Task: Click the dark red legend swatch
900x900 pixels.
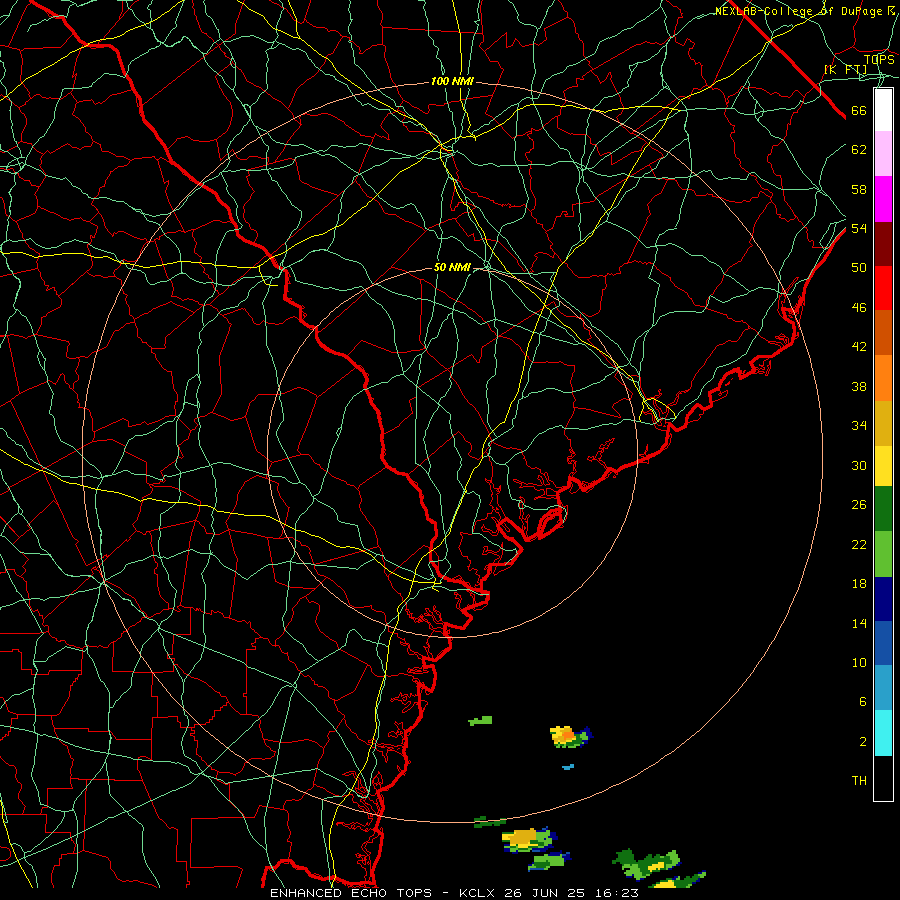Action: click(883, 243)
